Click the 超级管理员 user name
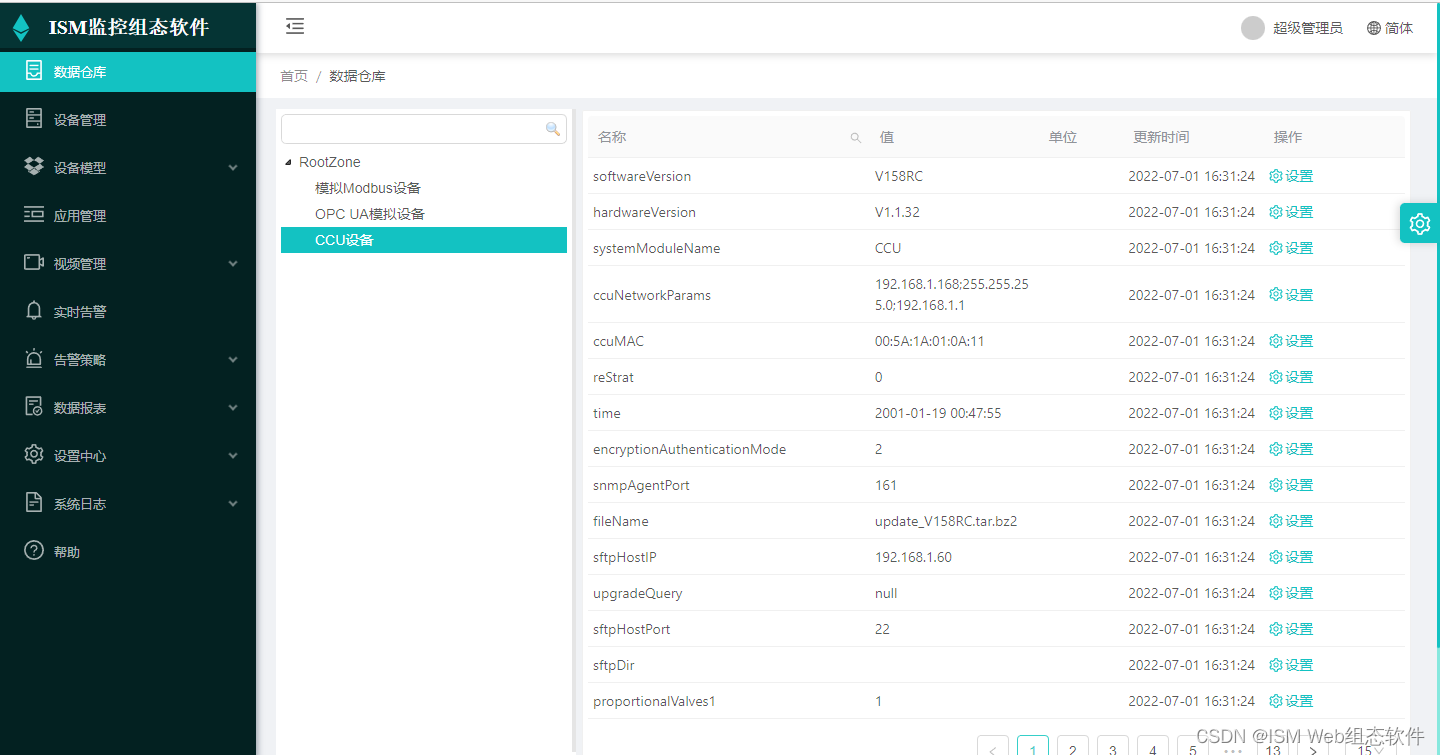This screenshot has height=755, width=1440. click(x=1308, y=28)
